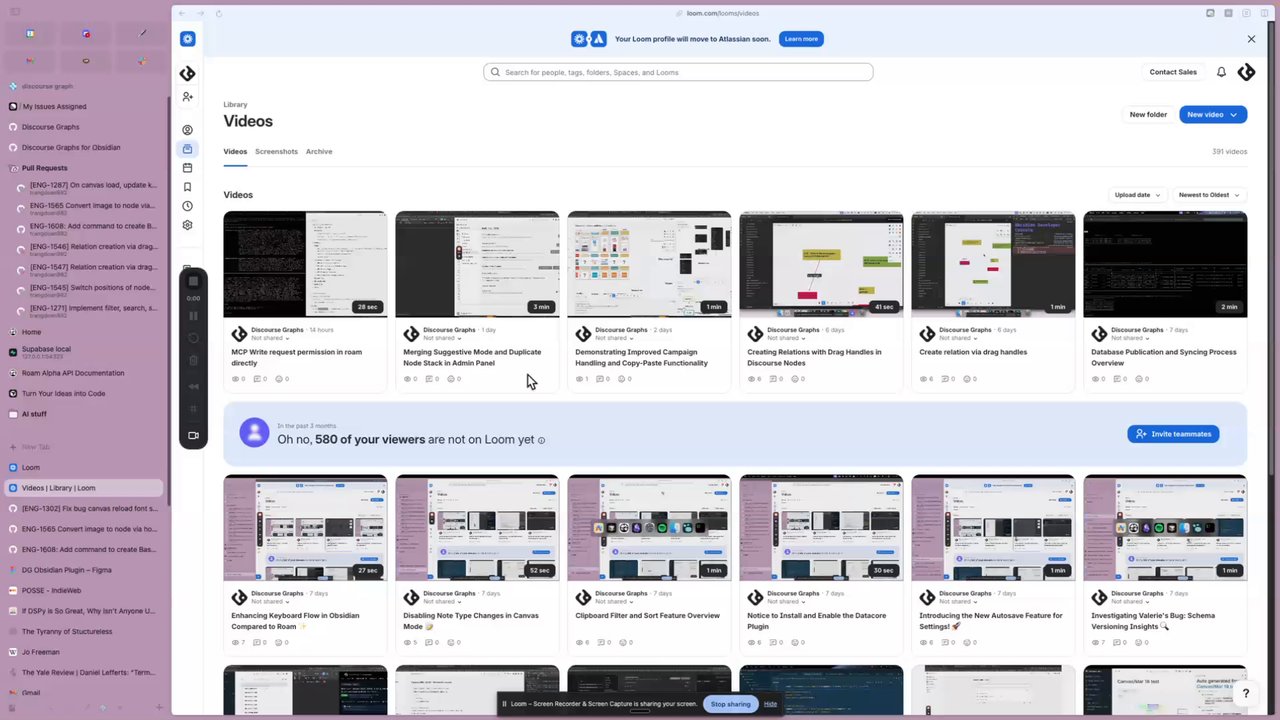Click the invite people icon in sidebar
Screen dimensions: 1280x720
(187, 97)
